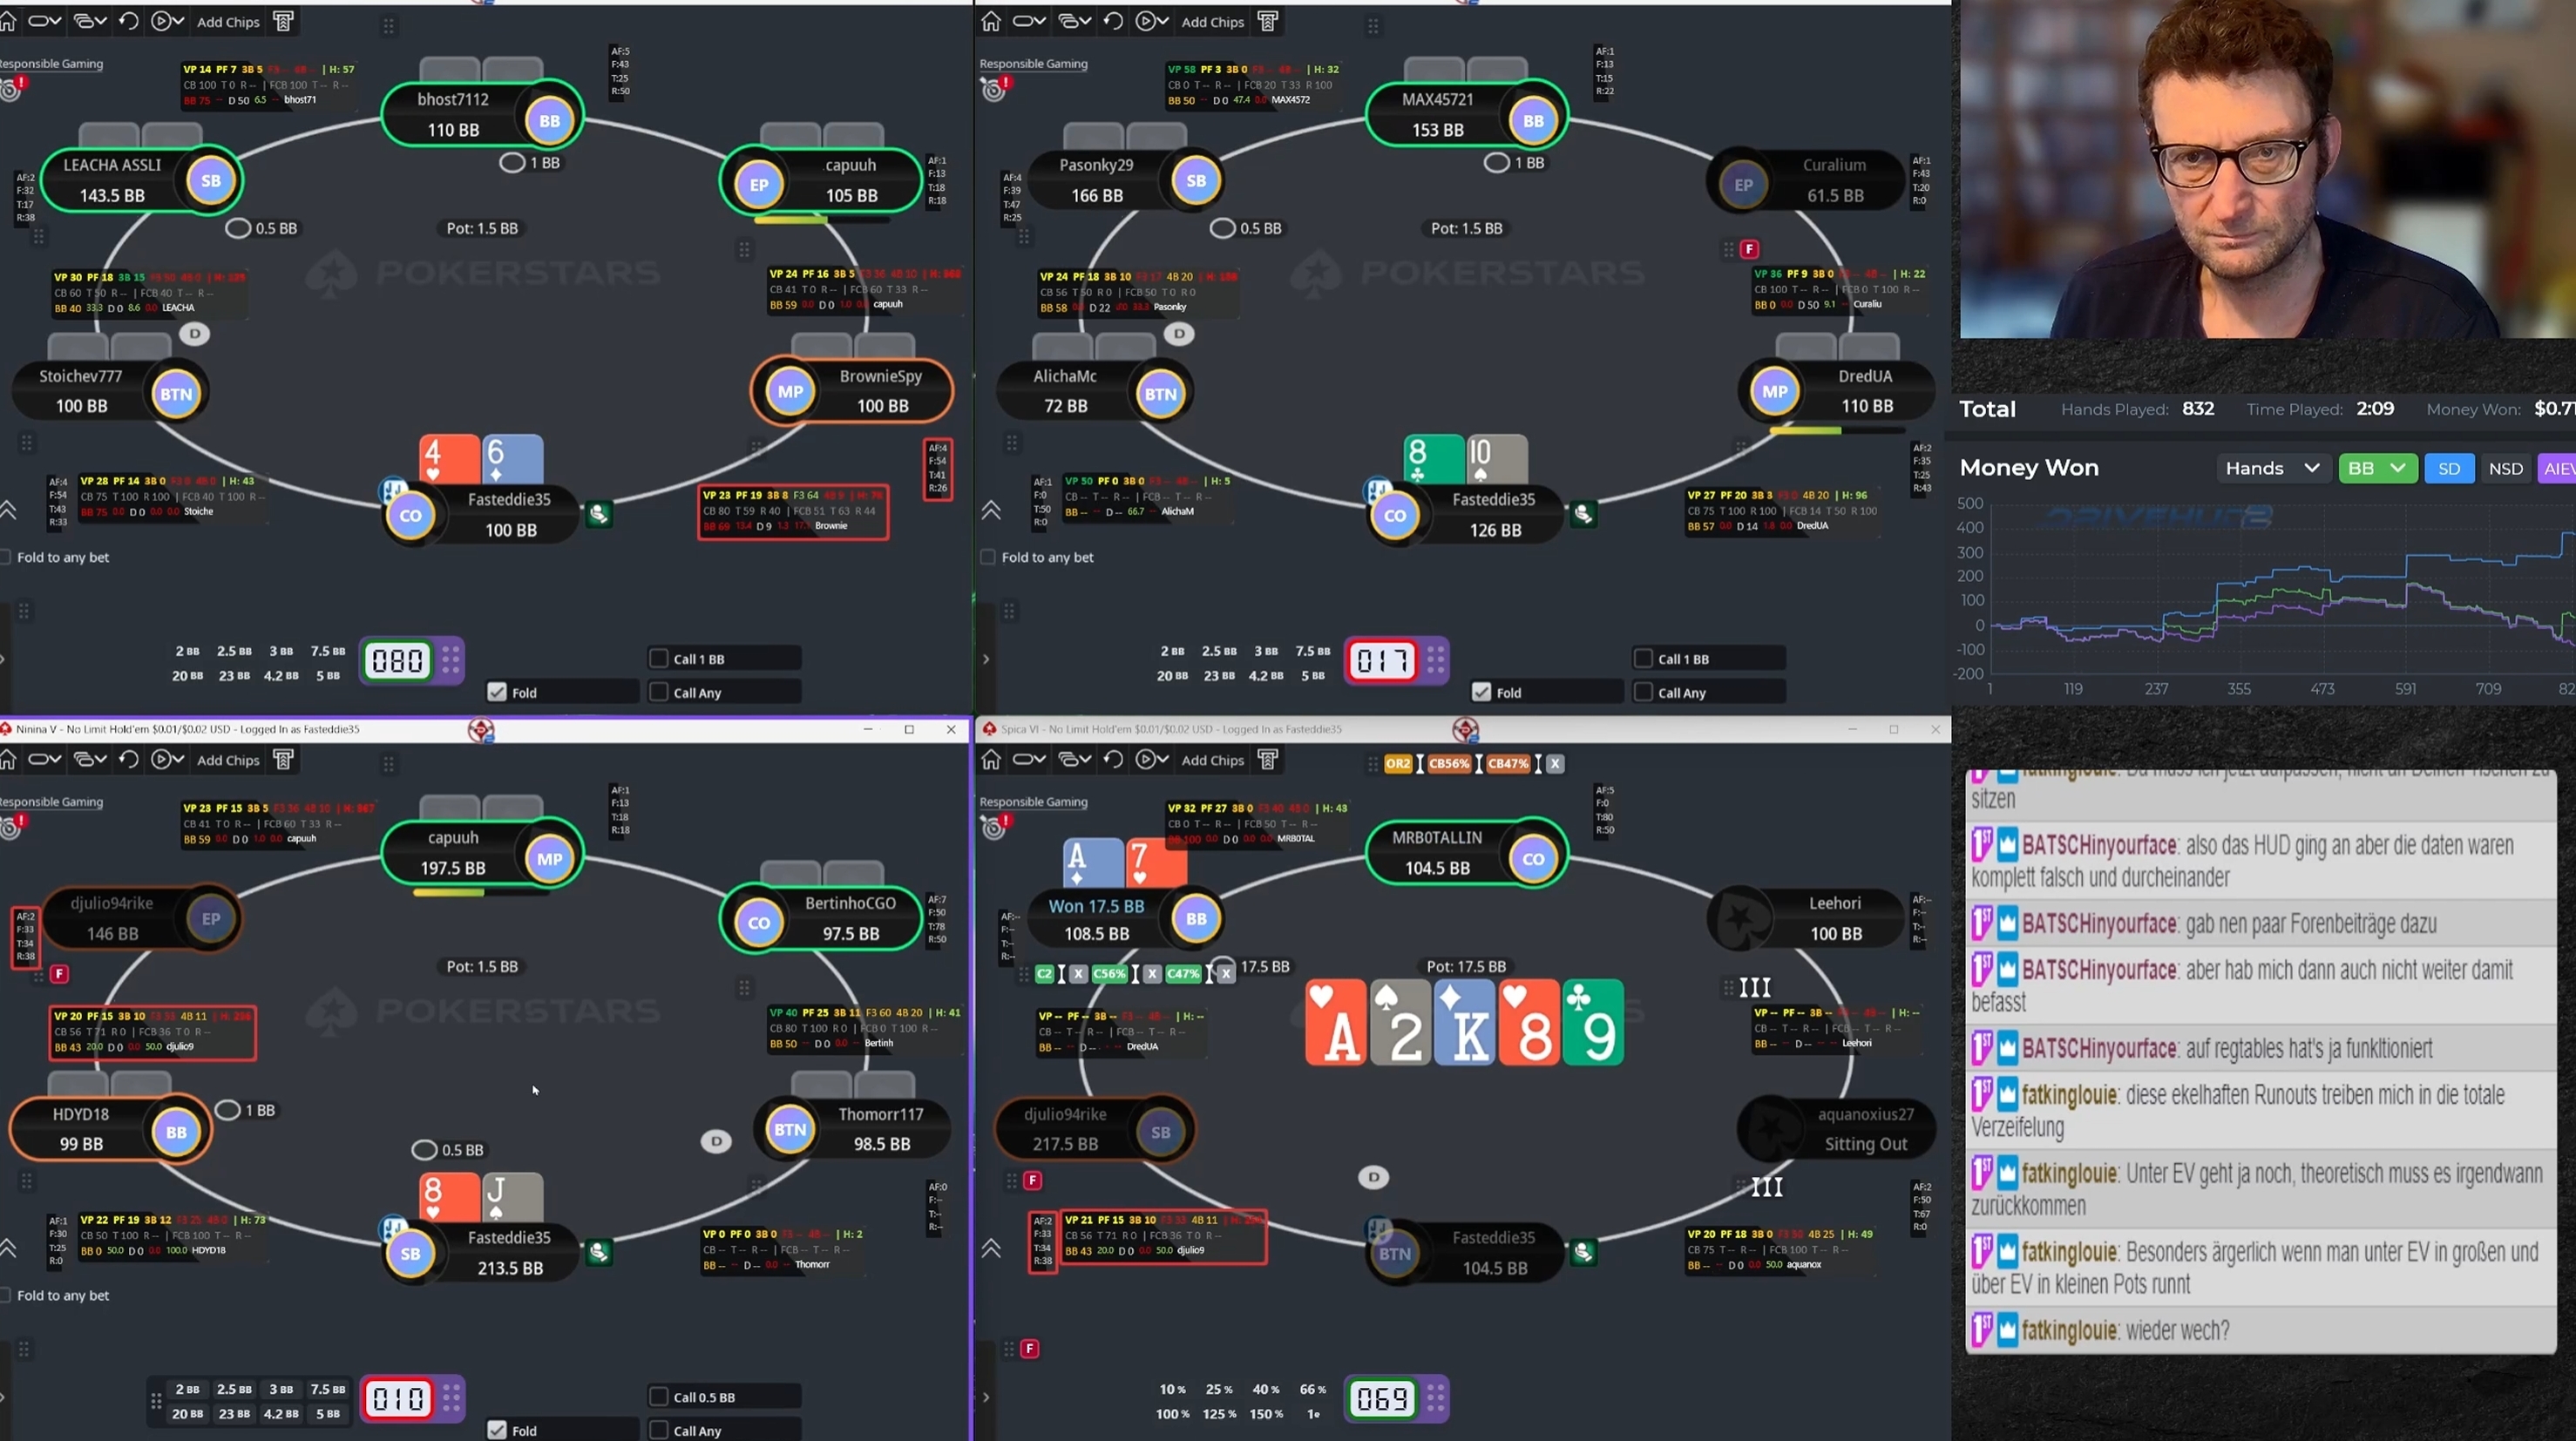
Task: Select capuuh's 197.5 BB seat in Ninina V
Action: (x=482, y=852)
